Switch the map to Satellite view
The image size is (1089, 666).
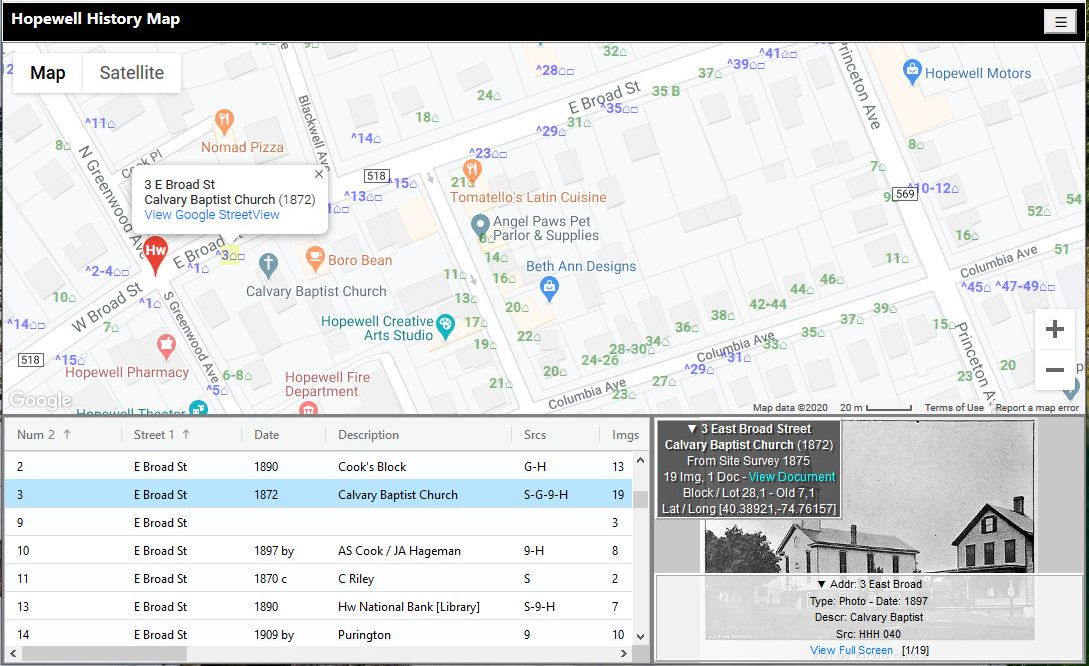pyautogui.click(x=131, y=73)
